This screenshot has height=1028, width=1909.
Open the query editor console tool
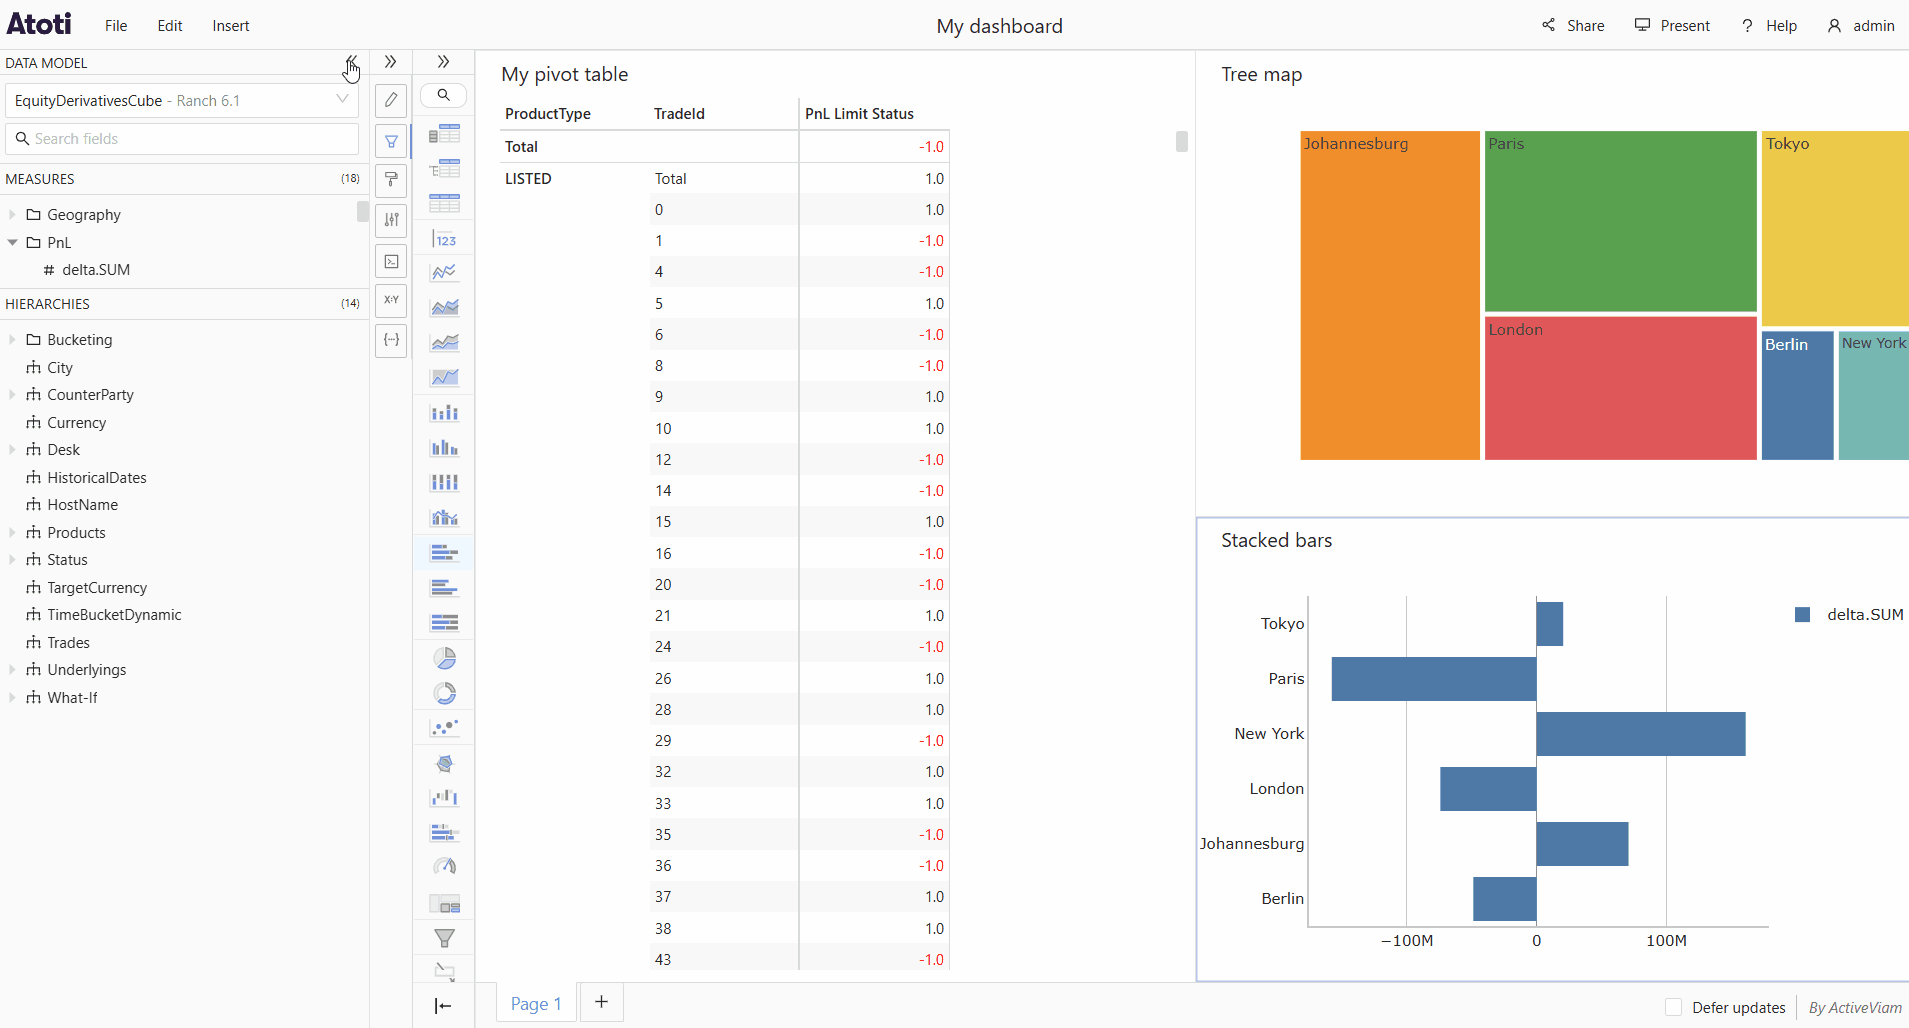[391, 261]
